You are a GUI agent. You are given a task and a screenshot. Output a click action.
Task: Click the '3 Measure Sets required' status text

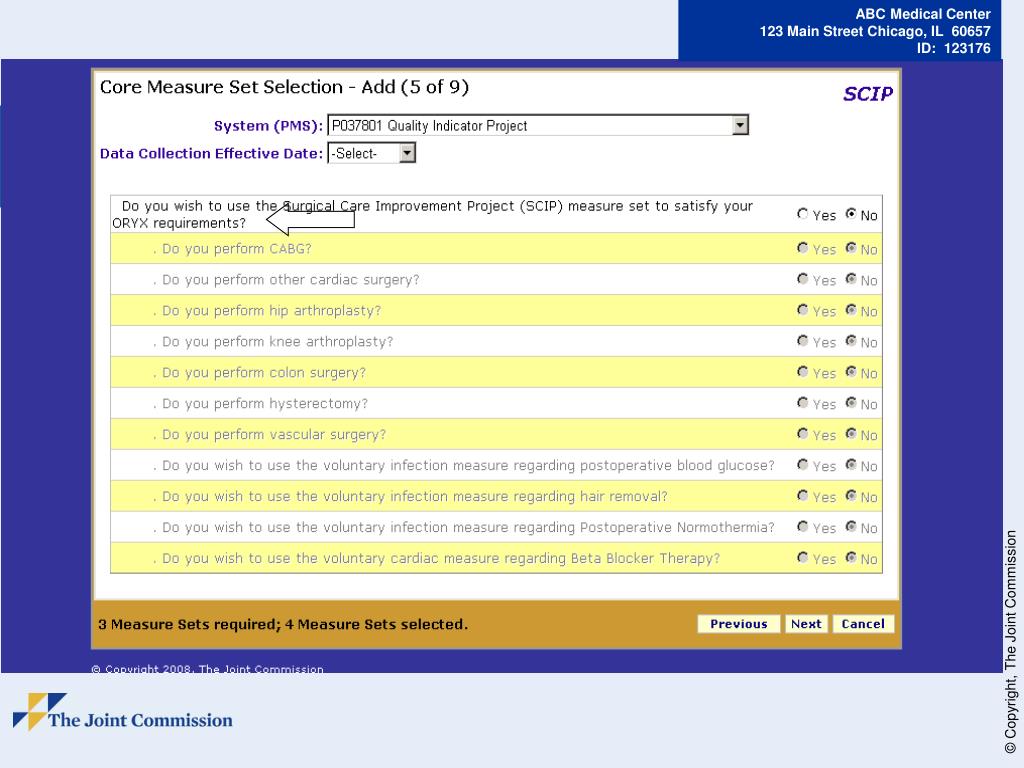283,624
